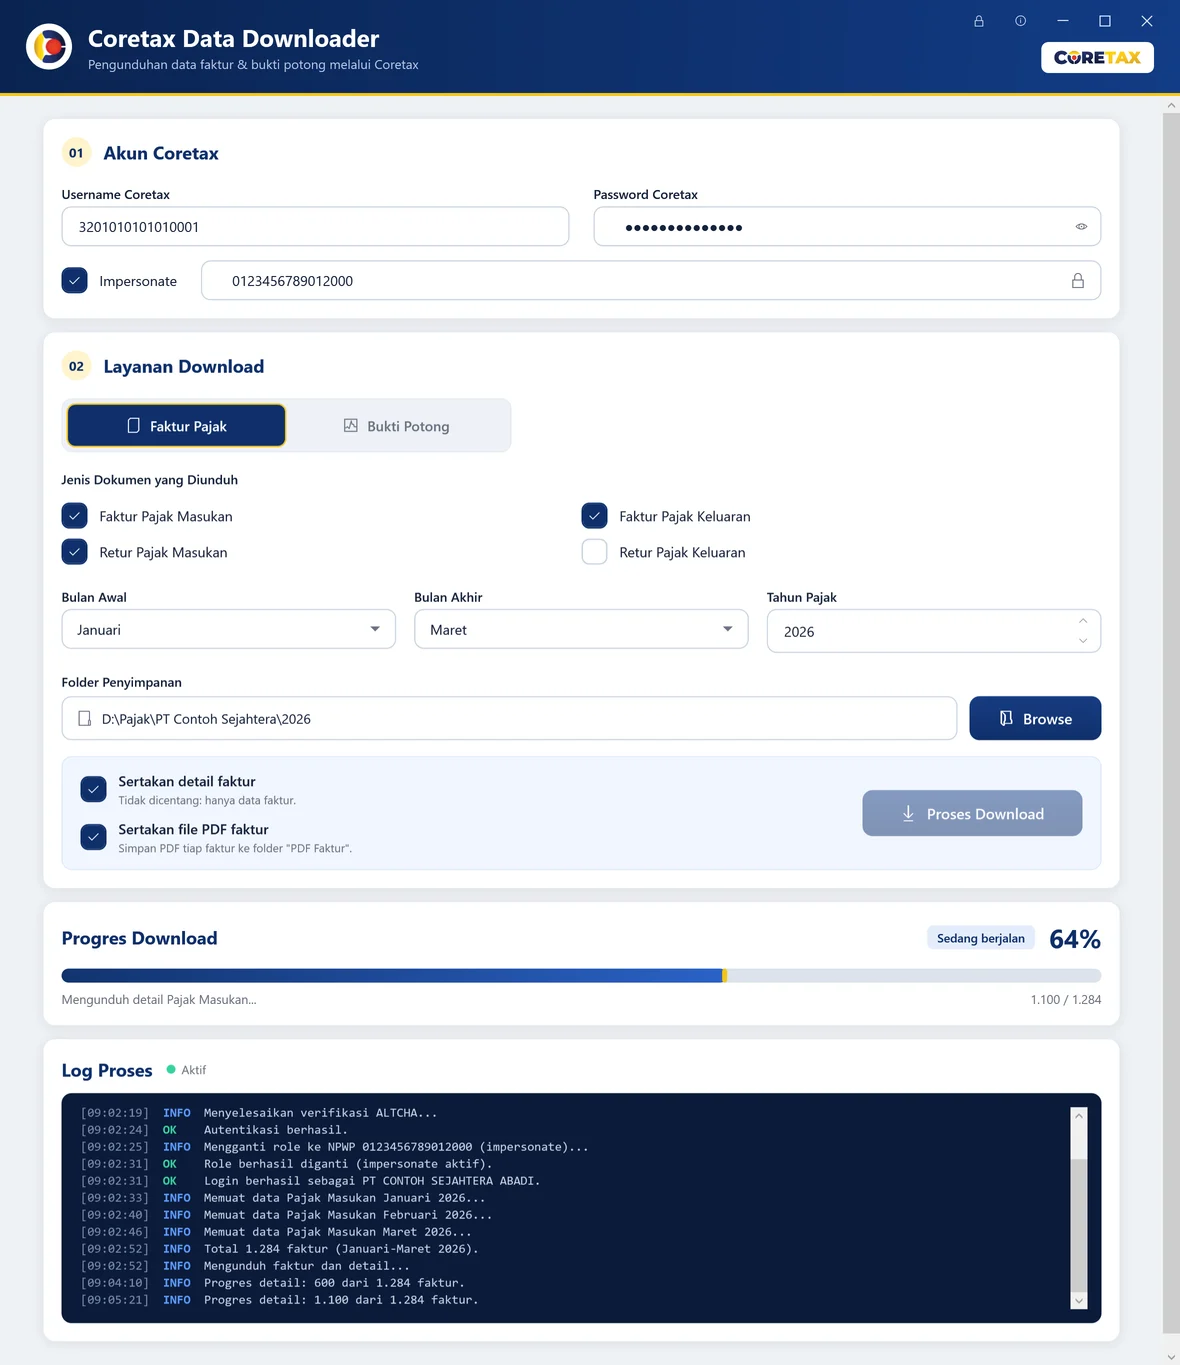The height and width of the screenshot is (1365, 1180).
Task: Click main page scrollbar down arrow
Action: [x=1171, y=1356]
